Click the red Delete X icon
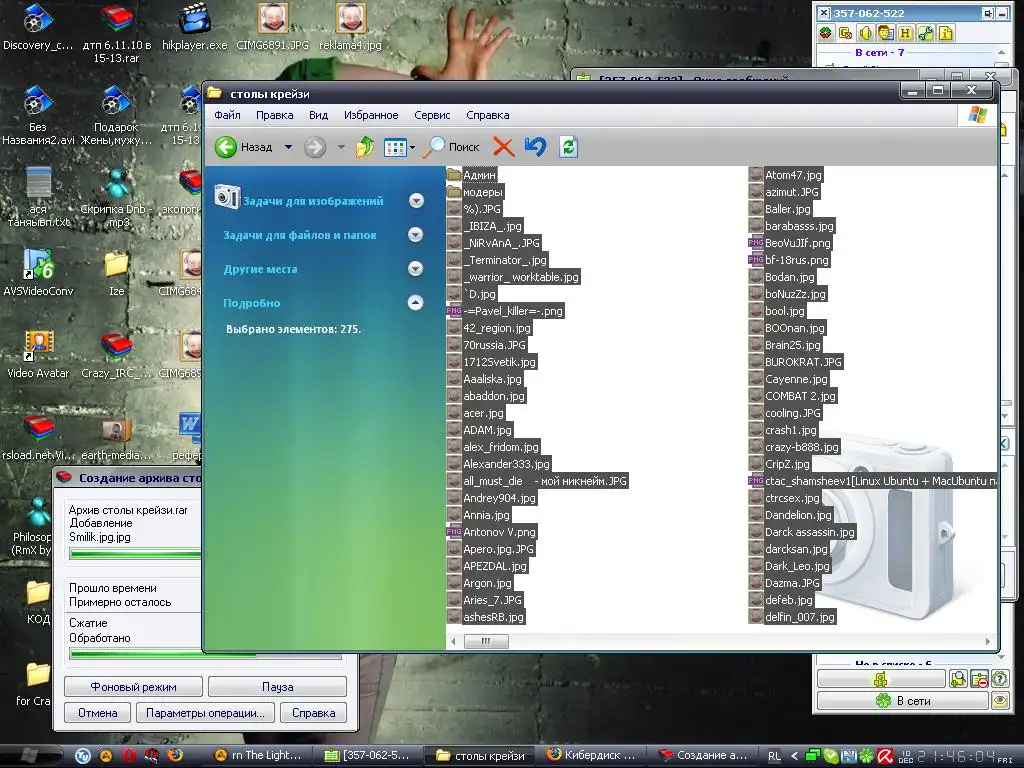The image size is (1024, 768). [503, 147]
